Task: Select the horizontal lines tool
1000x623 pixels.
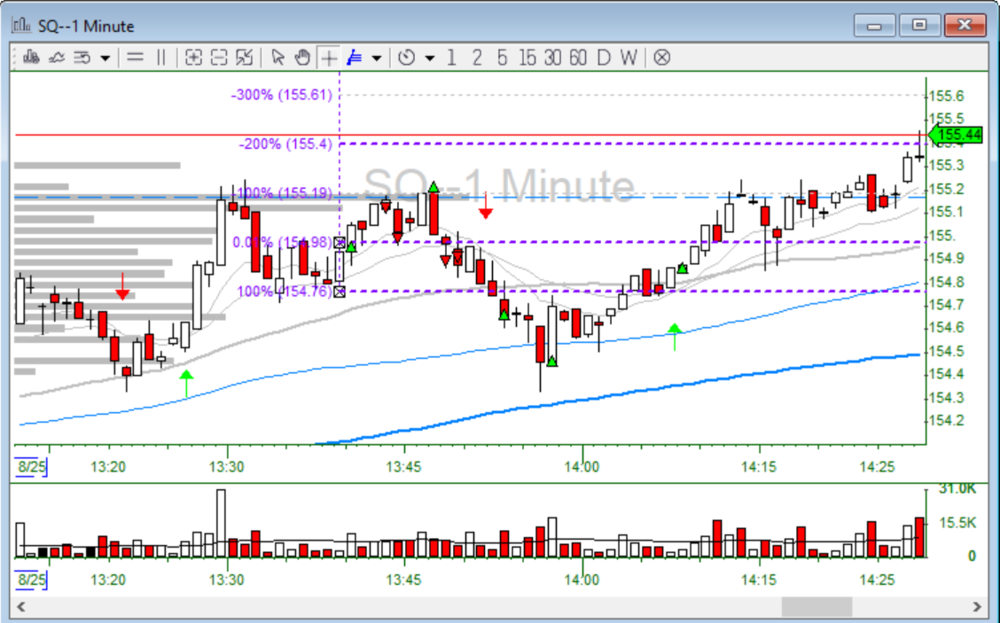Action: pos(135,57)
